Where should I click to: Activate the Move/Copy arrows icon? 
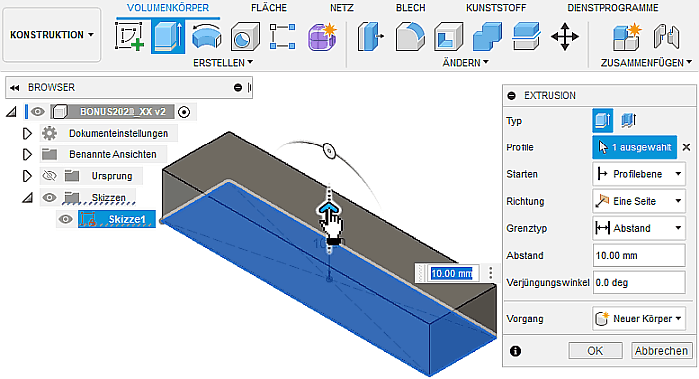tap(565, 37)
